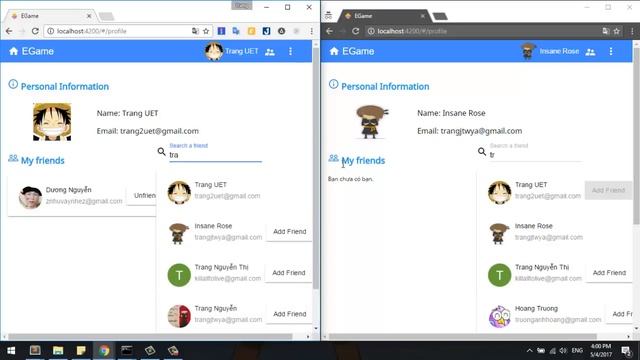Bookmark page with star in left browser
Viewport: 640px width, 360px height.
click(x=206, y=31)
